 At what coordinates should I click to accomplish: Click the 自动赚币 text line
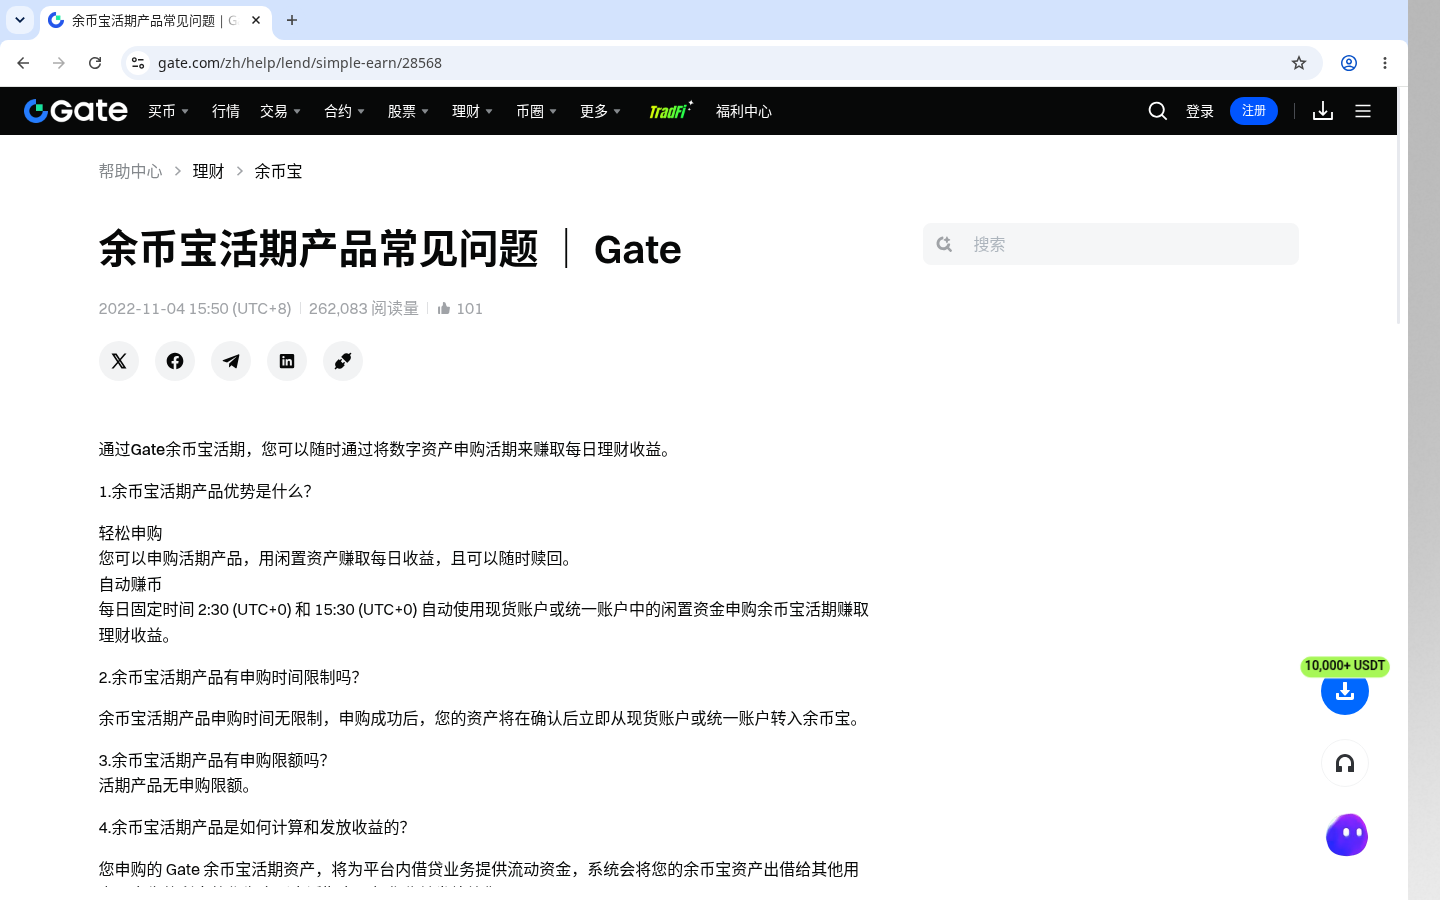pyautogui.click(x=131, y=584)
